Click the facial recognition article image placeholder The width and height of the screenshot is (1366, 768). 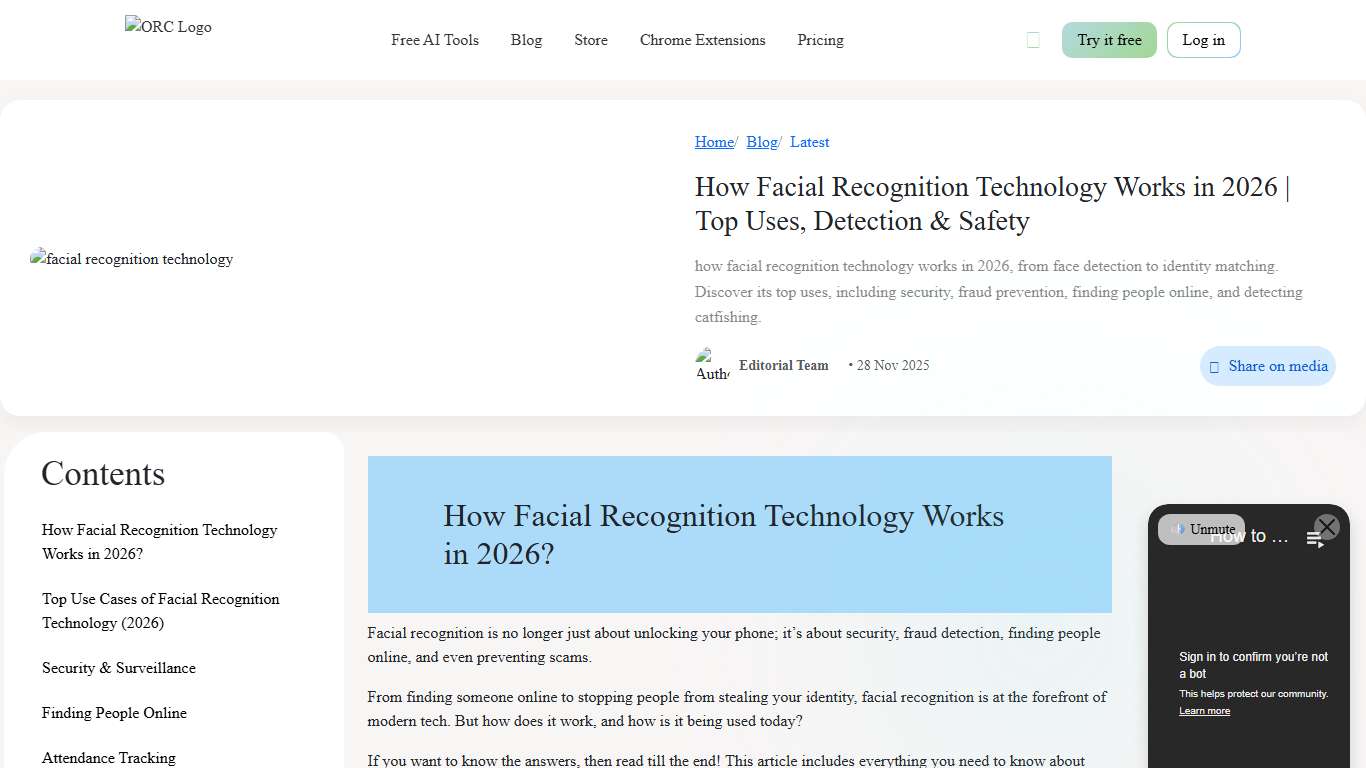click(131, 259)
